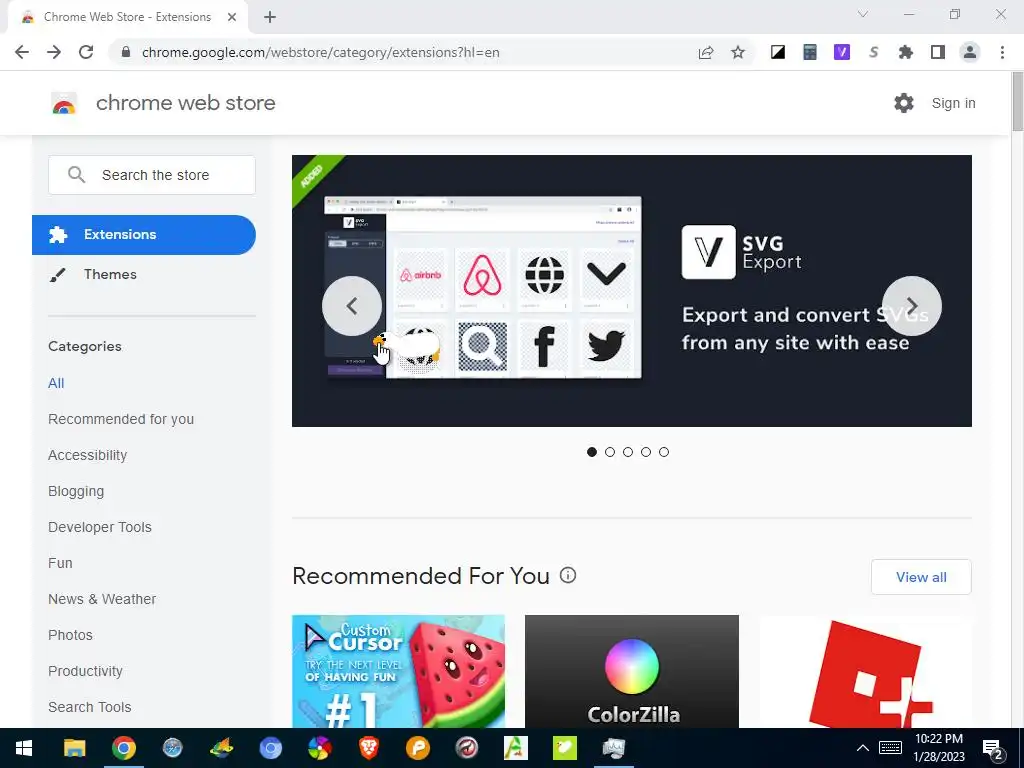Open Chrome from the taskbar

tap(123, 748)
